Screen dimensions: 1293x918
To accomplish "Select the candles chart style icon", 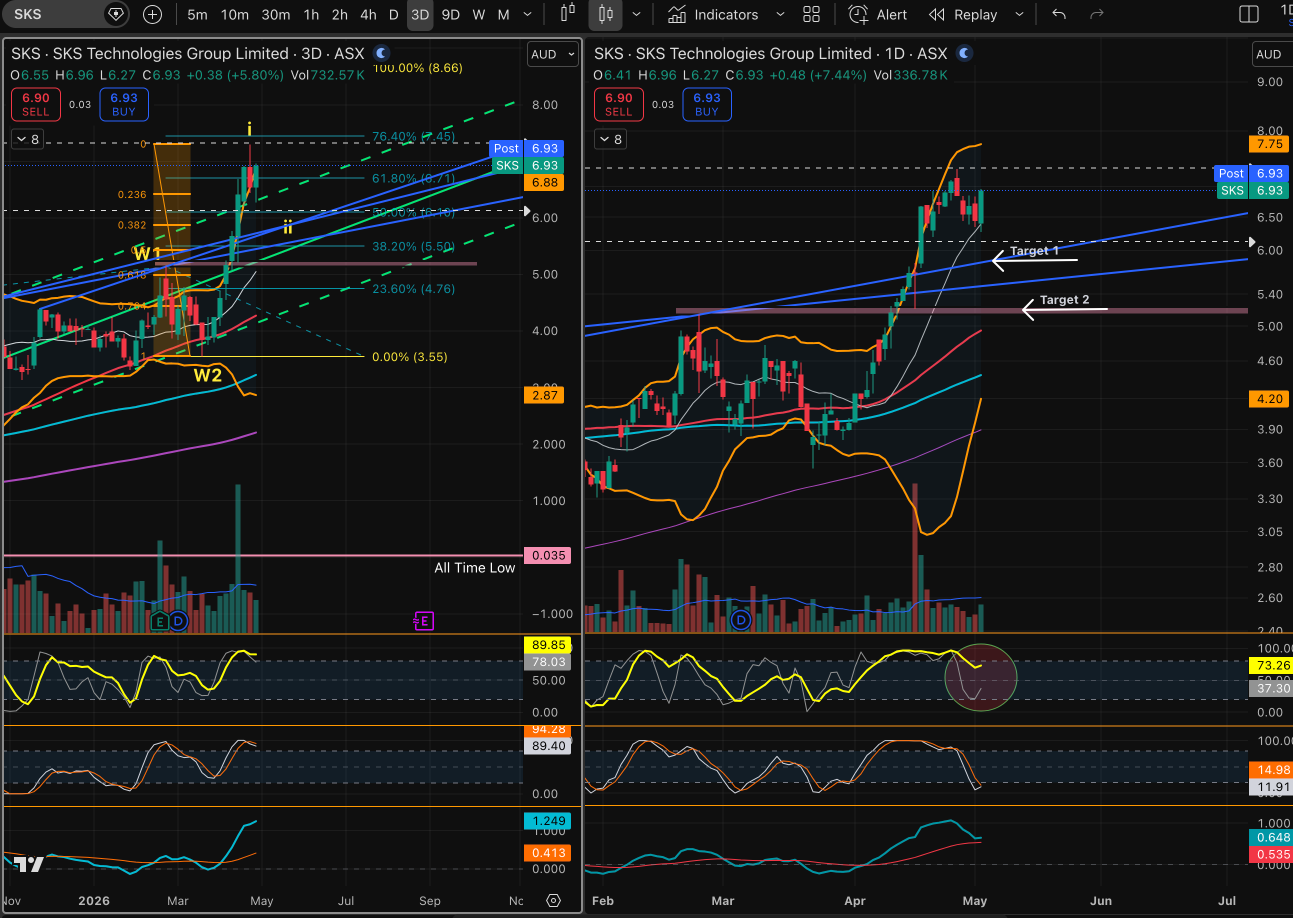I will click(x=604, y=14).
